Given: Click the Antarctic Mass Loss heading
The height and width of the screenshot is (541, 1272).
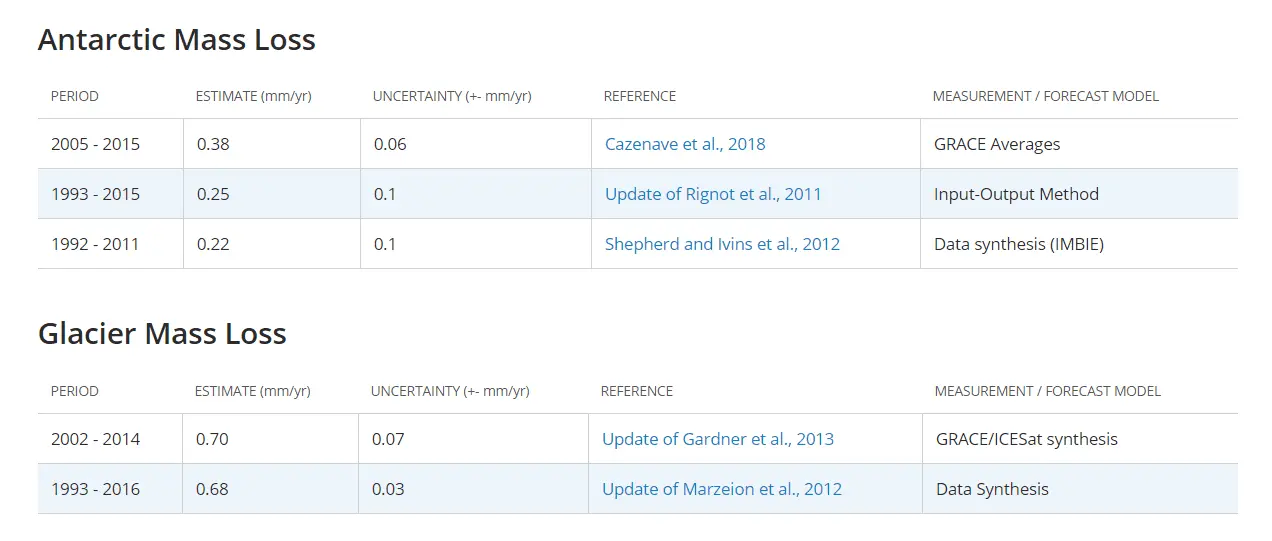Looking at the screenshot, I should (x=177, y=40).
